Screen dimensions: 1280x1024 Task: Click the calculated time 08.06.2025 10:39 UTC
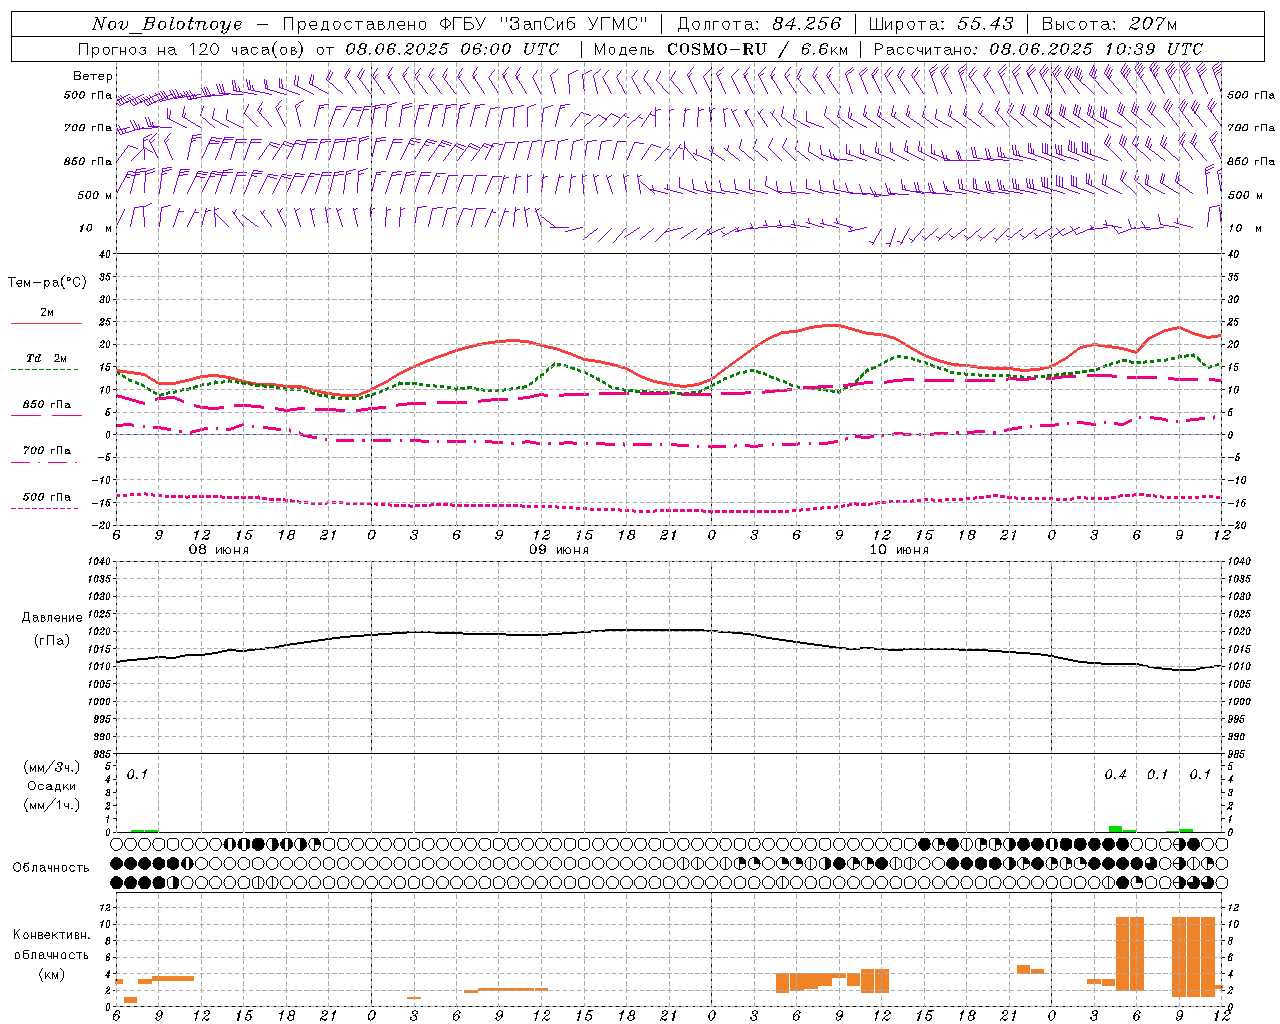pyautogui.click(x=1096, y=49)
